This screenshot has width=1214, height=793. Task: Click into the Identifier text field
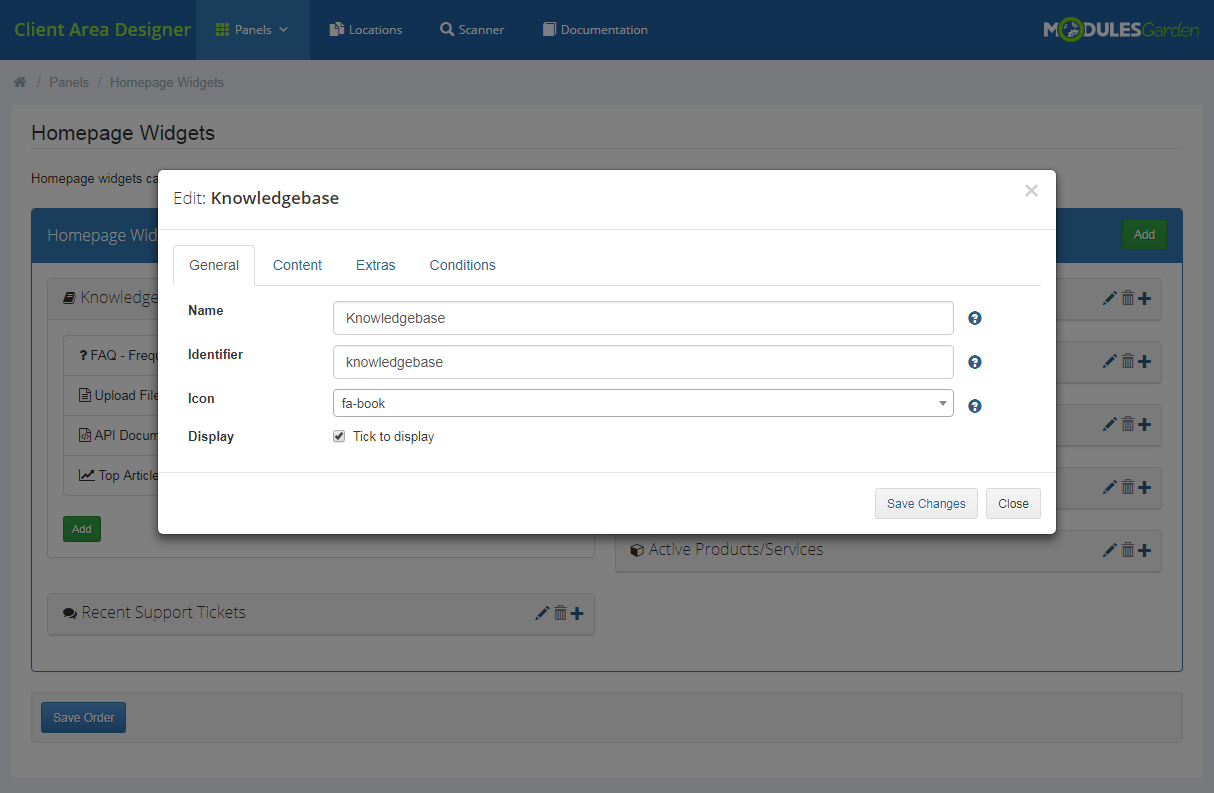[x=642, y=362]
